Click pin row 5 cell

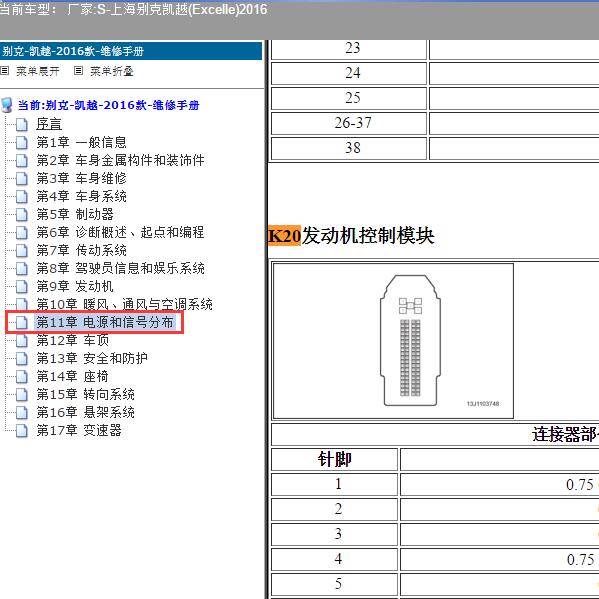[x=335, y=584]
